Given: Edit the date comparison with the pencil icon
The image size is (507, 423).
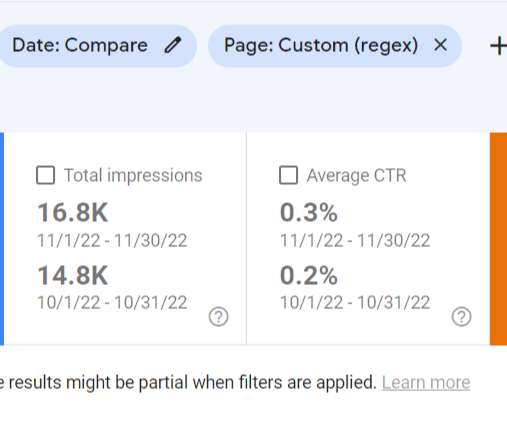Looking at the screenshot, I should click(173, 45).
